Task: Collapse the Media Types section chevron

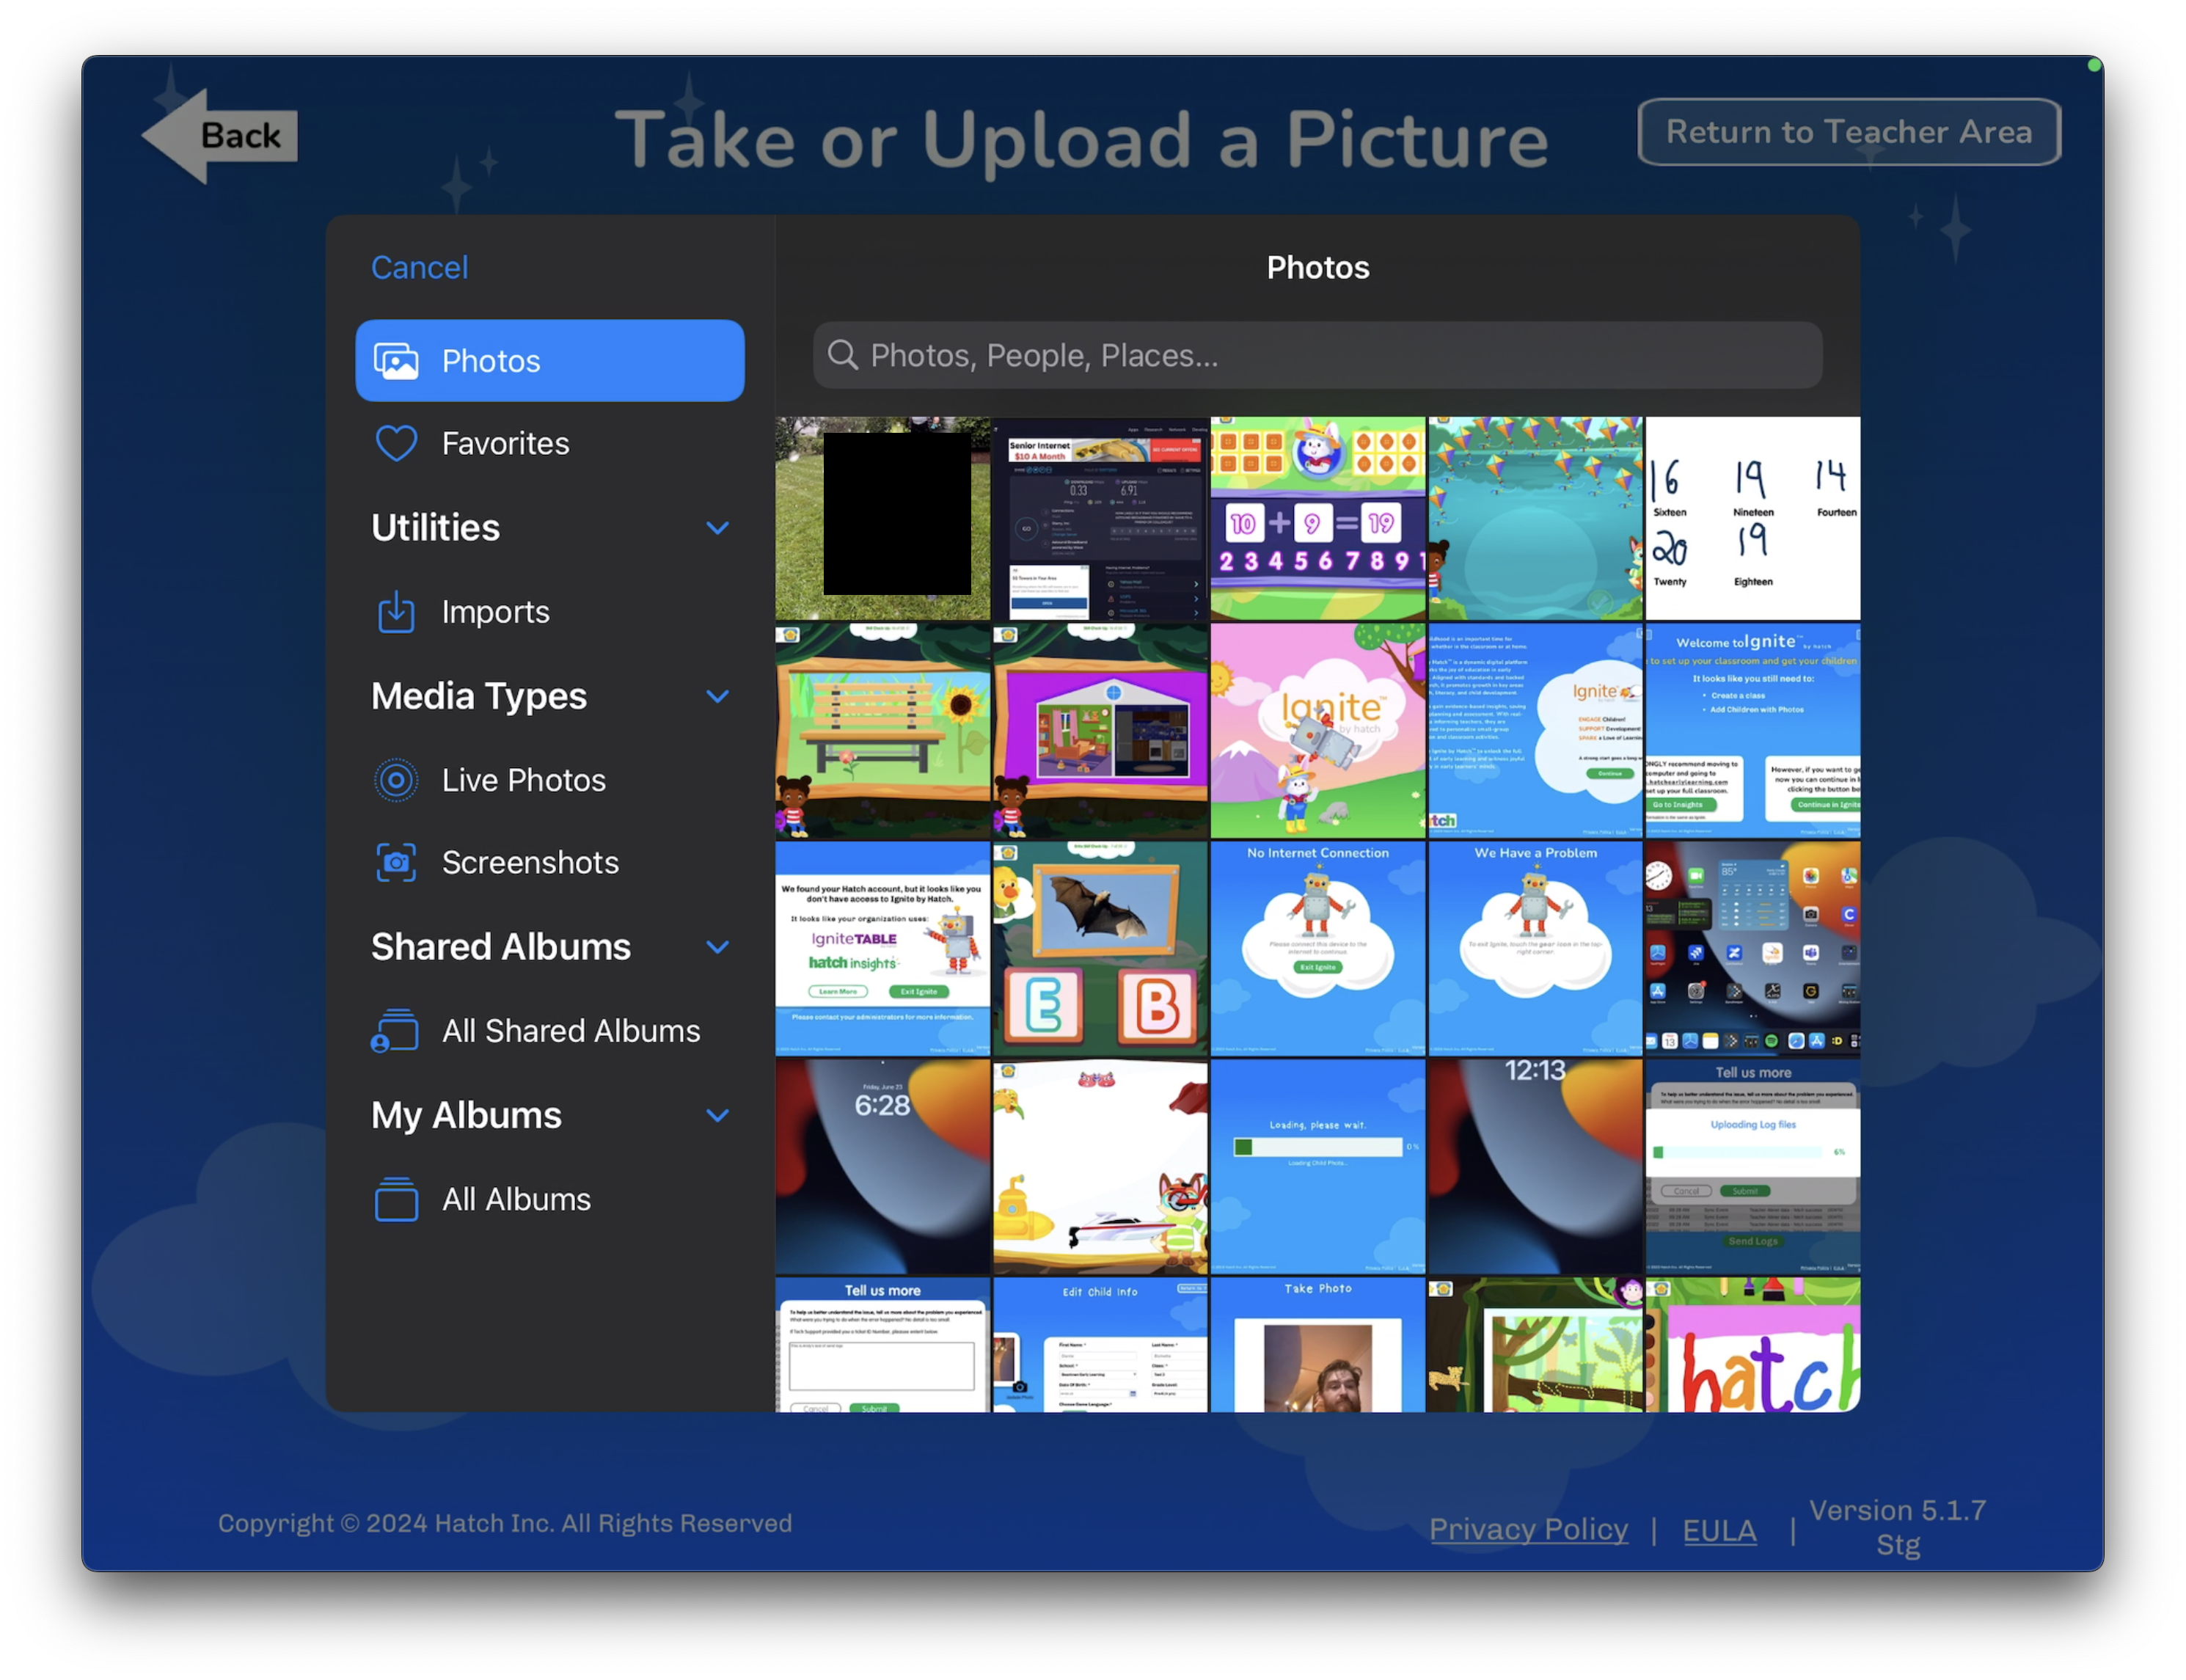Action: pos(717,696)
